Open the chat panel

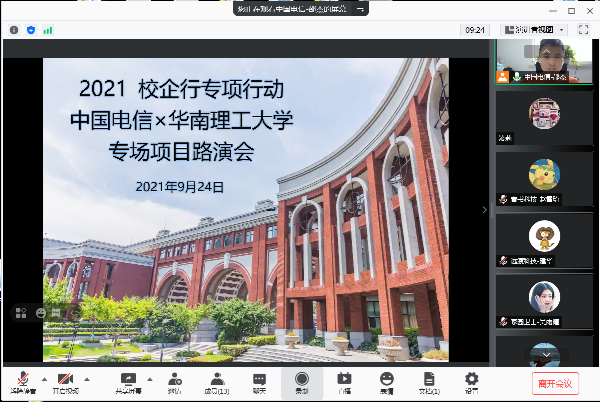(259, 380)
